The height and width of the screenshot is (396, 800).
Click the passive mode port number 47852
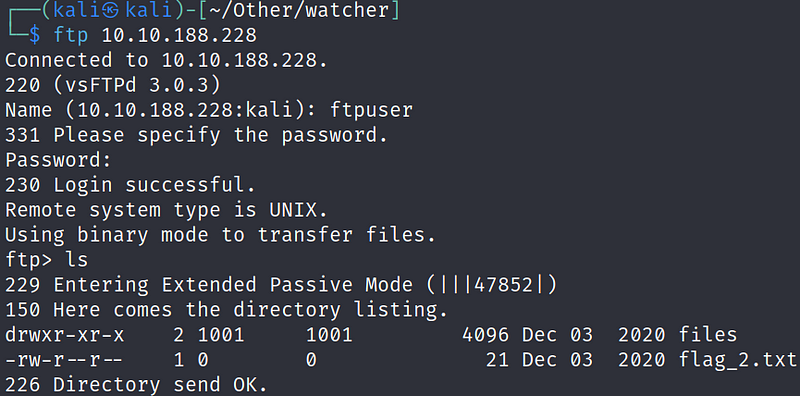(504, 285)
